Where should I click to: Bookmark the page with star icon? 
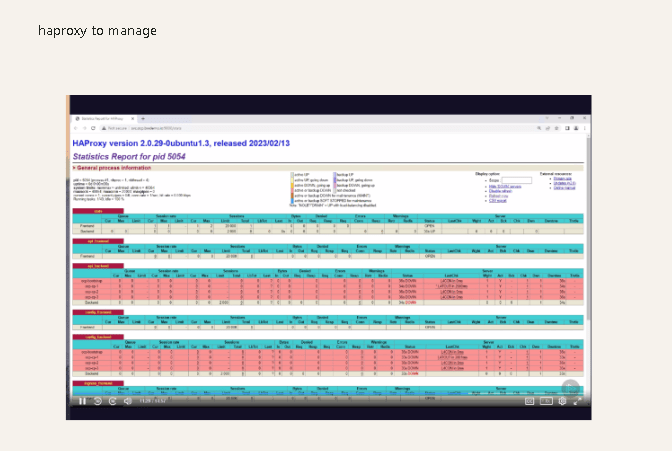point(557,128)
